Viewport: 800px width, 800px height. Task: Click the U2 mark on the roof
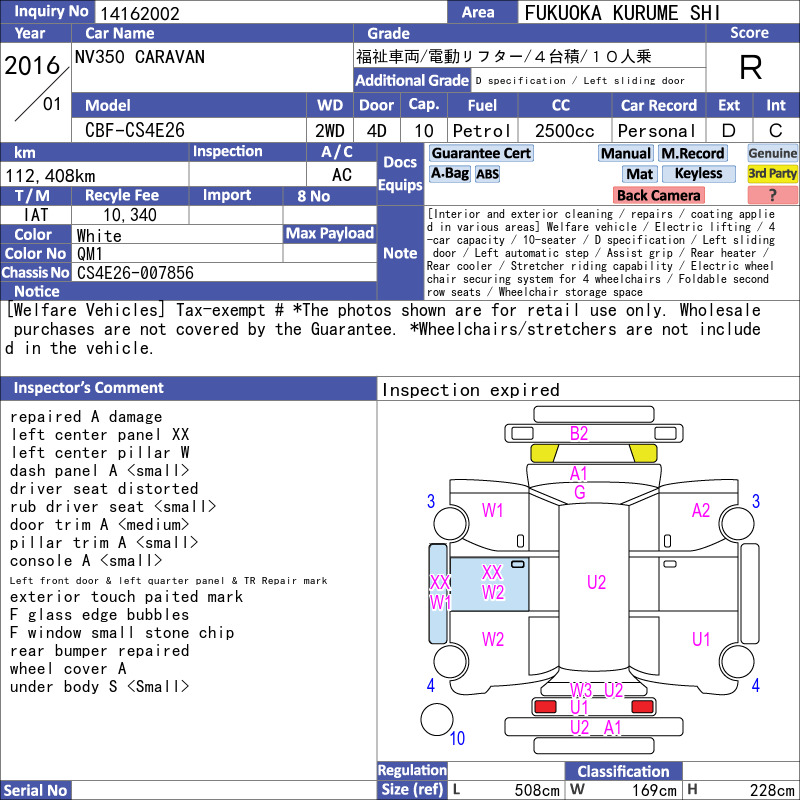point(596,582)
